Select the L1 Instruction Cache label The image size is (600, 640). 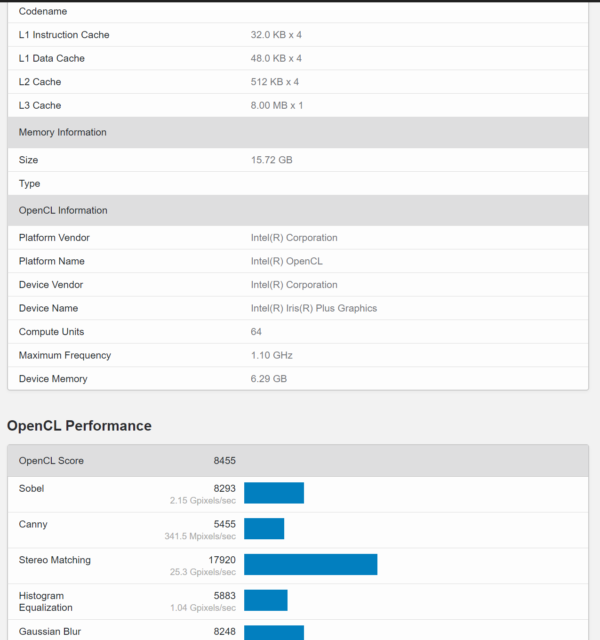64,35
